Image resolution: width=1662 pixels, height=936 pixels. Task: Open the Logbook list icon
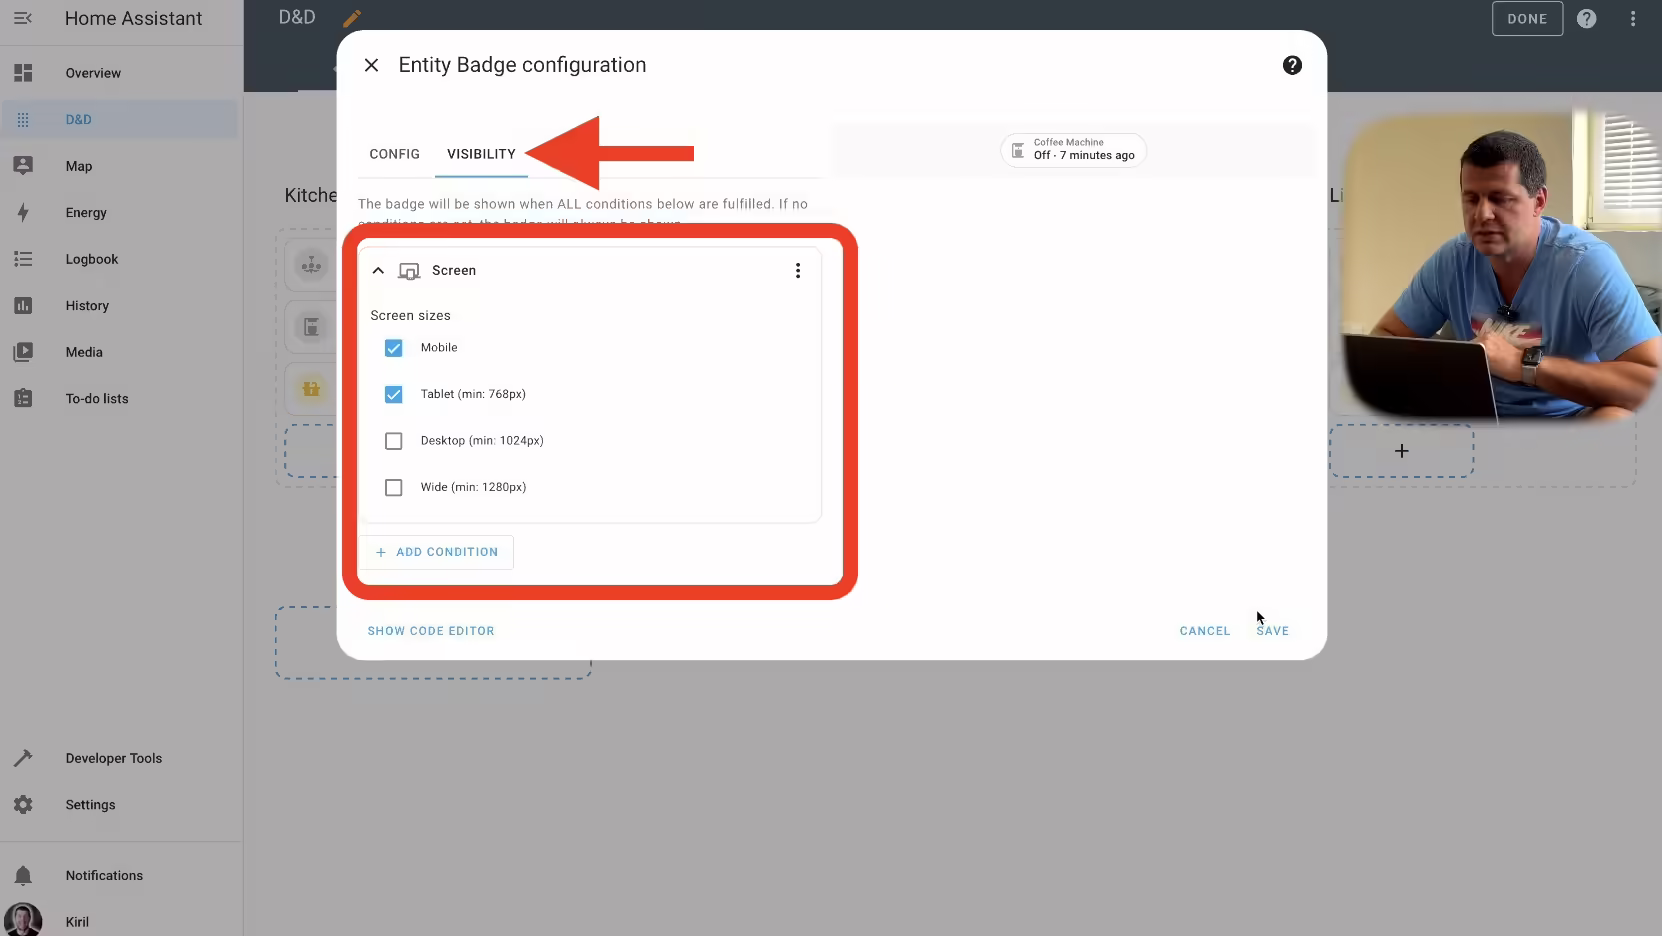click(23, 259)
